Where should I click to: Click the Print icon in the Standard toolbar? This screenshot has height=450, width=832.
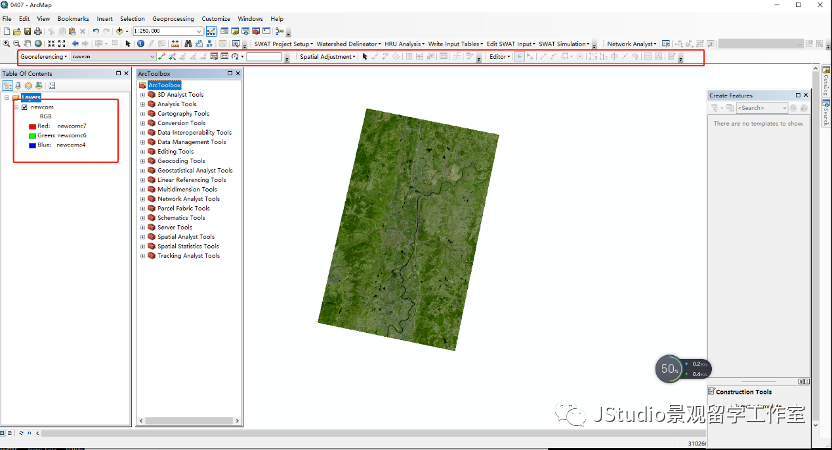click(x=38, y=31)
